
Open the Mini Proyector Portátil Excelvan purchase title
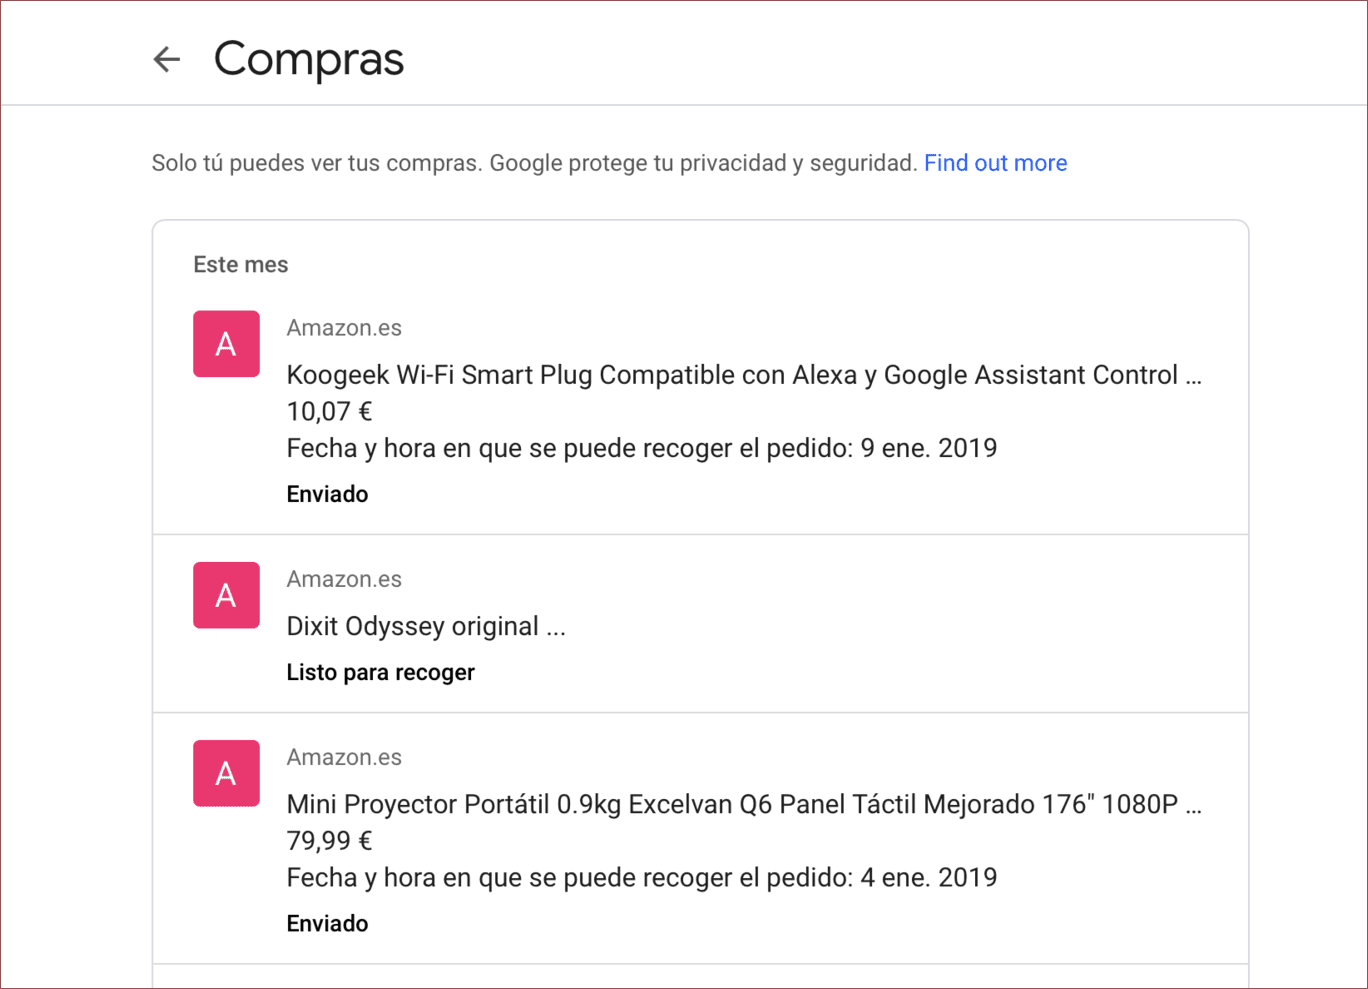743,804
